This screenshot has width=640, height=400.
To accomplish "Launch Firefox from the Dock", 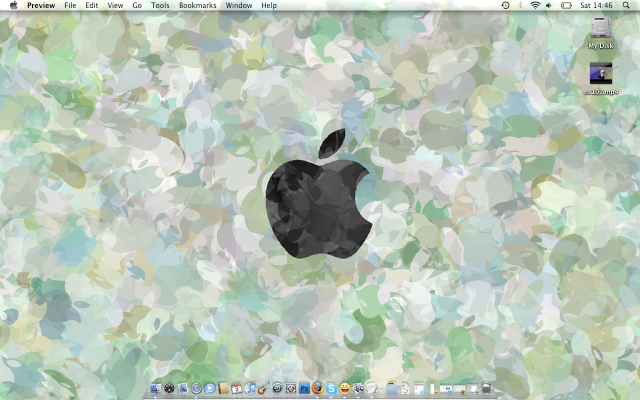I will pos(318,388).
